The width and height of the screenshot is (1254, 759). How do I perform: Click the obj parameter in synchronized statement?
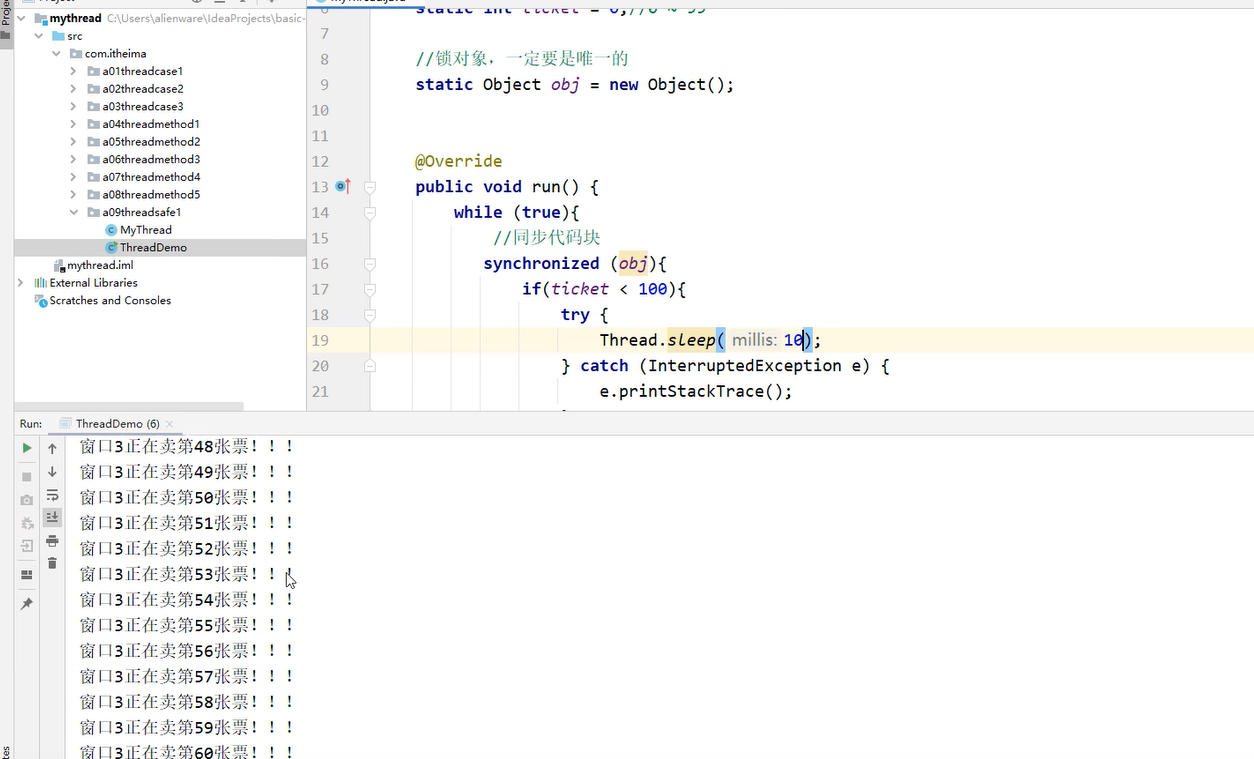pos(633,264)
